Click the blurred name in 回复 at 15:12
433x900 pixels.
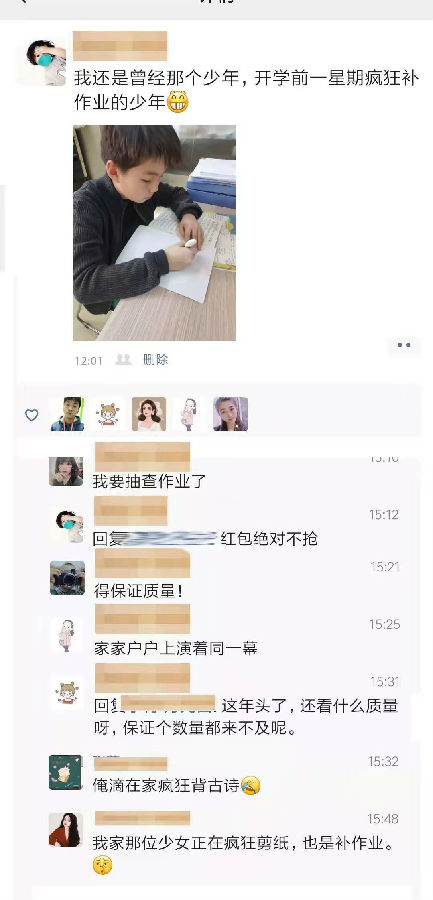click(x=170, y=538)
